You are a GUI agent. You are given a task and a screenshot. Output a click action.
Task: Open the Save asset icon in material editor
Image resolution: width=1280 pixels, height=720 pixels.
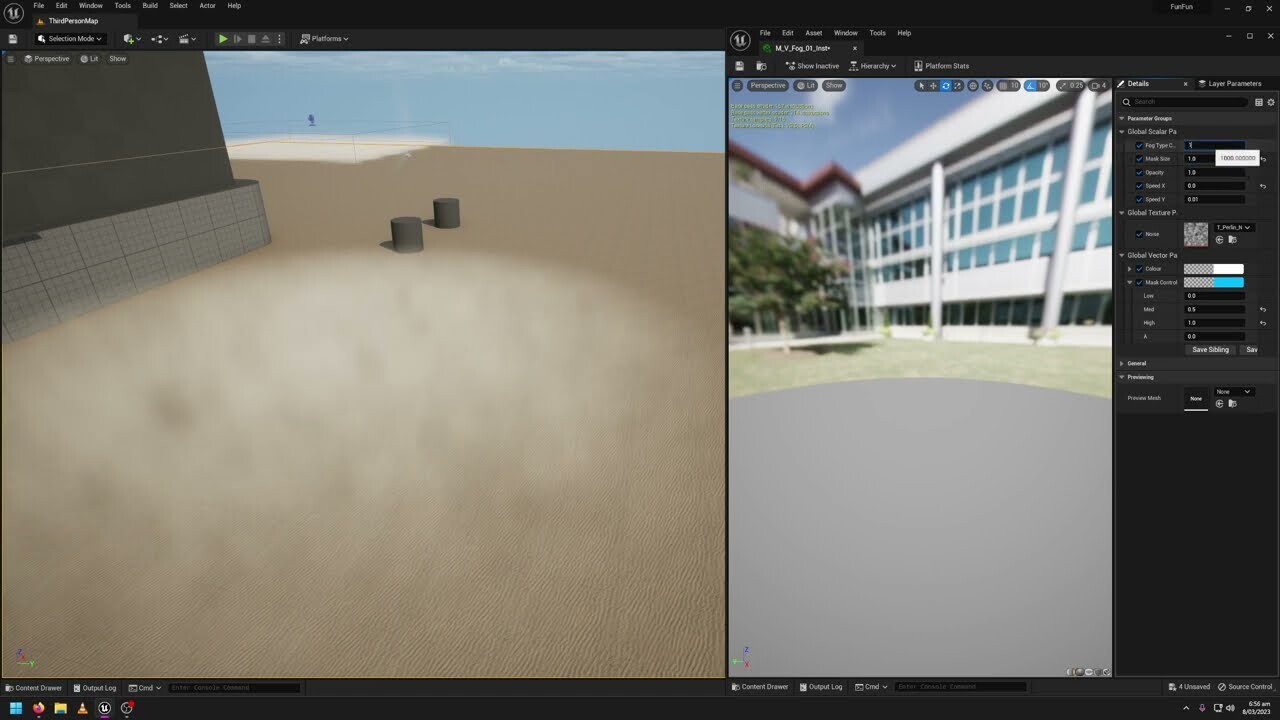click(x=739, y=65)
